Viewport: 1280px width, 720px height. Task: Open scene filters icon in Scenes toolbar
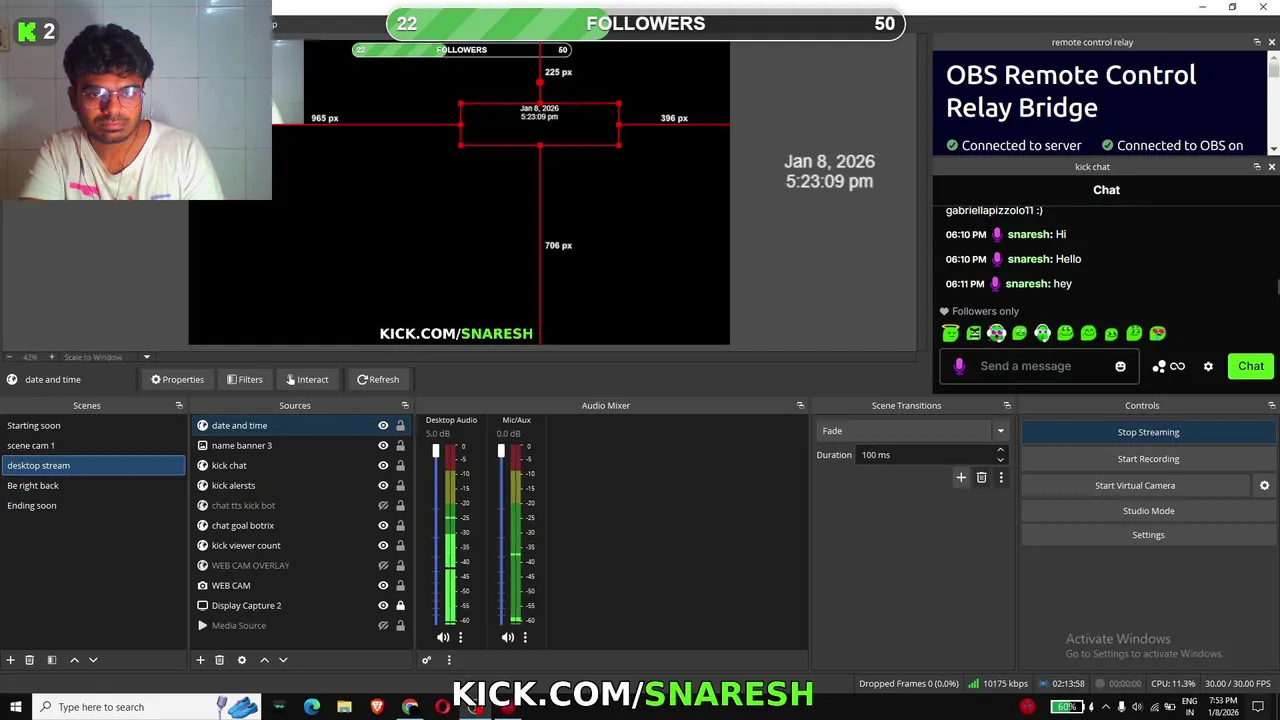(52, 660)
